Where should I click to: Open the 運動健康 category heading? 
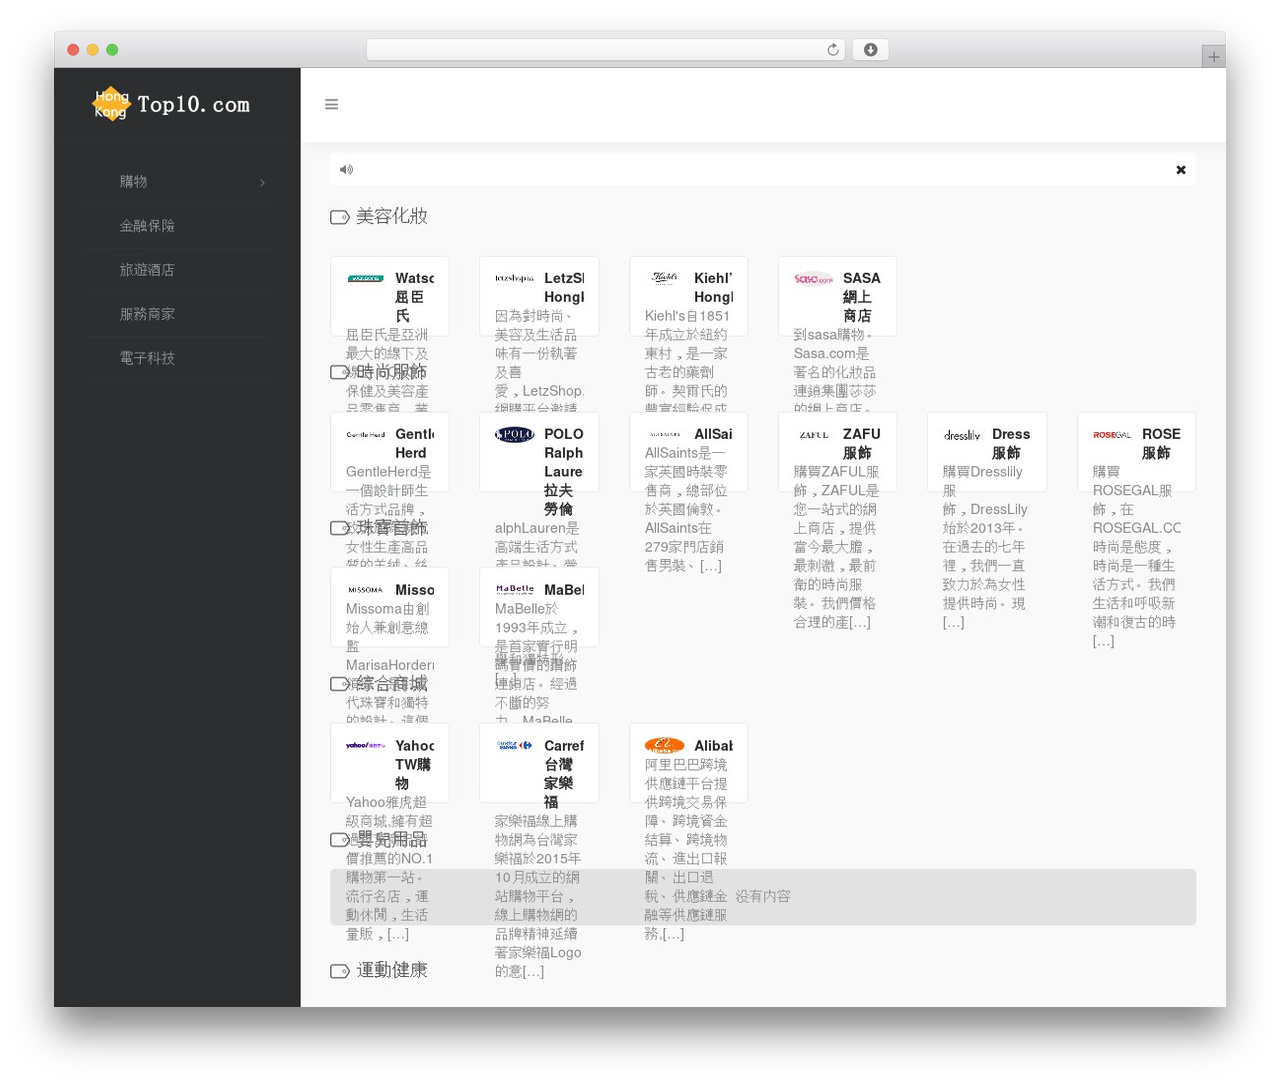point(392,970)
